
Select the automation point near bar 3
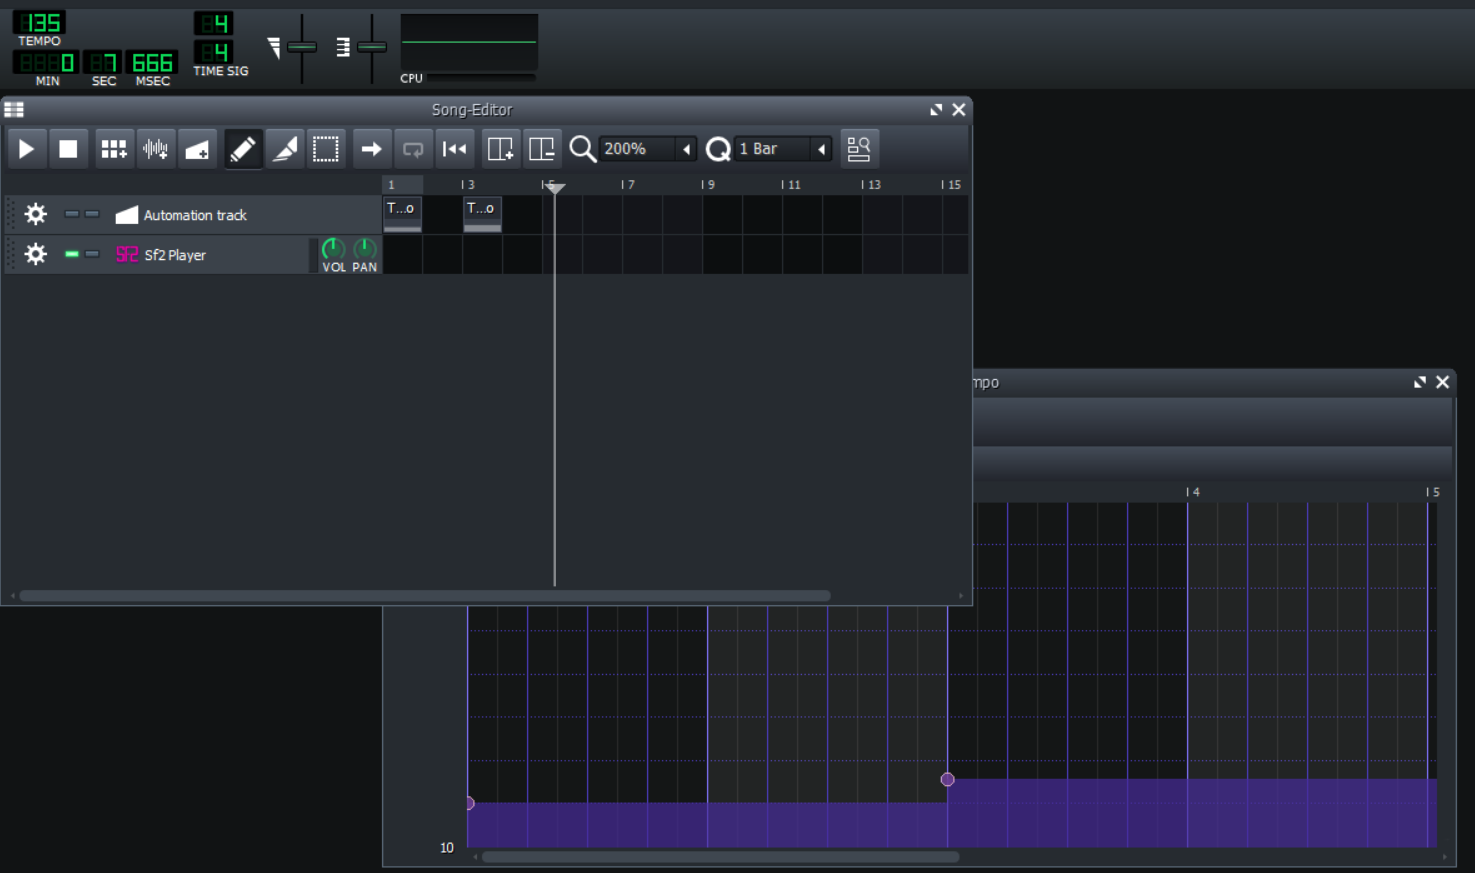pyautogui.click(x=947, y=779)
